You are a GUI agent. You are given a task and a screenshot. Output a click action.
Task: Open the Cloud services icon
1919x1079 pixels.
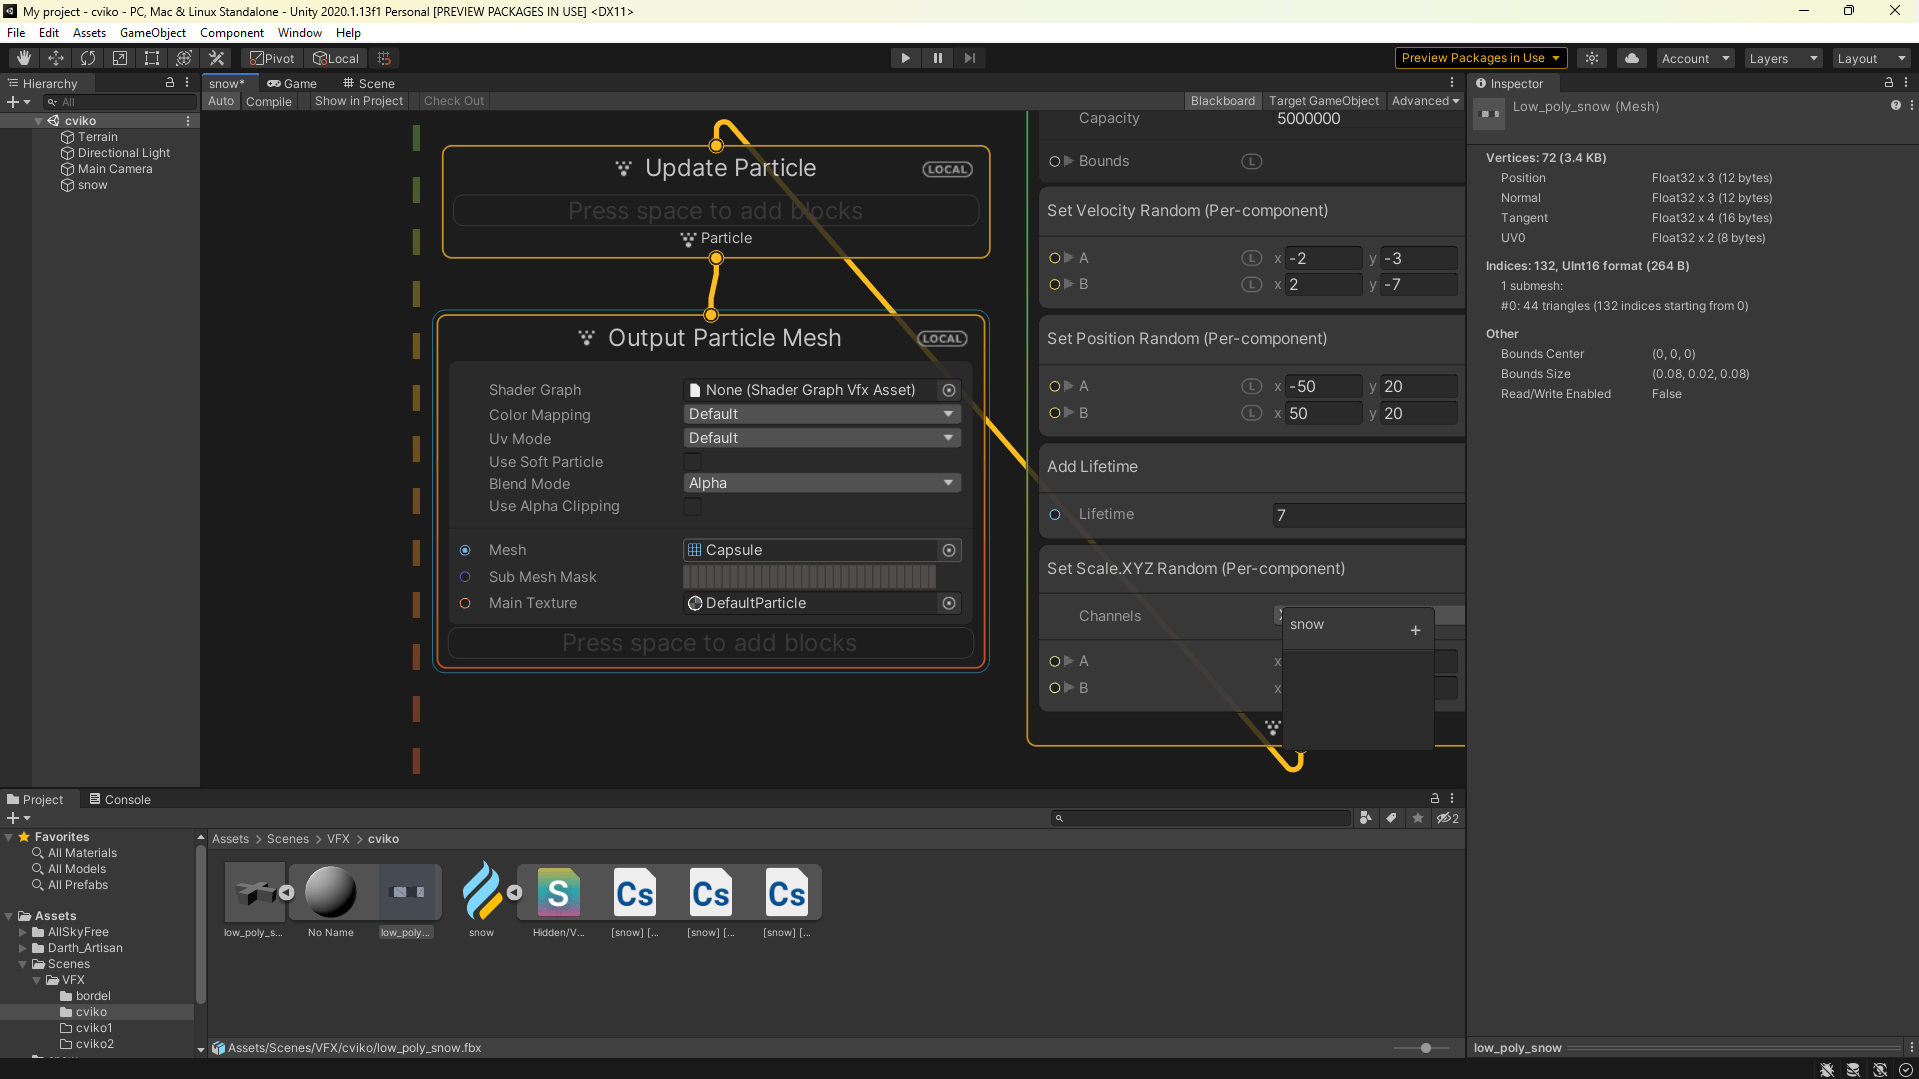click(x=1632, y=58)
